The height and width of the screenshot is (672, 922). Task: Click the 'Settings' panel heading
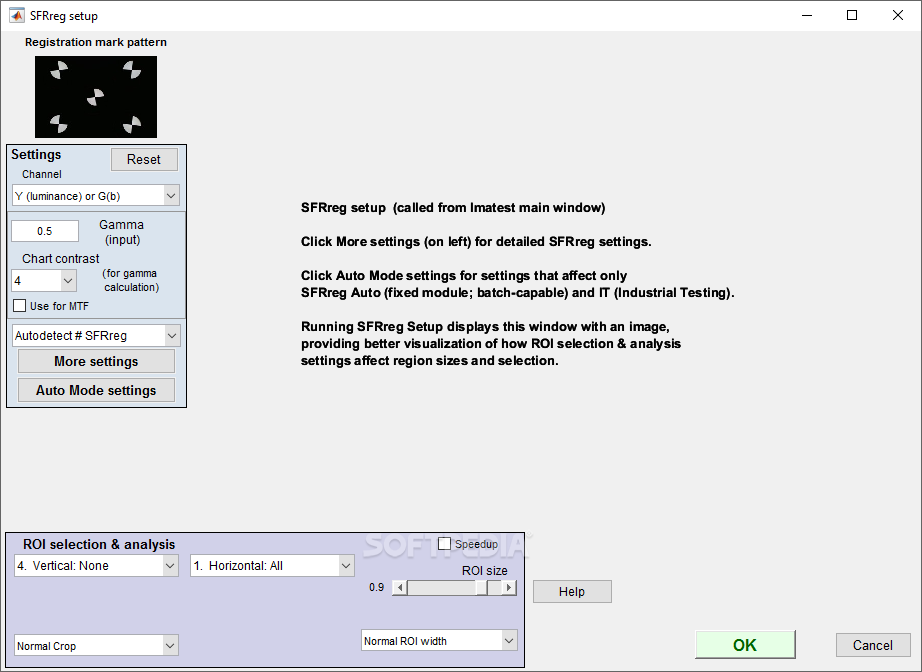[36, 155]
